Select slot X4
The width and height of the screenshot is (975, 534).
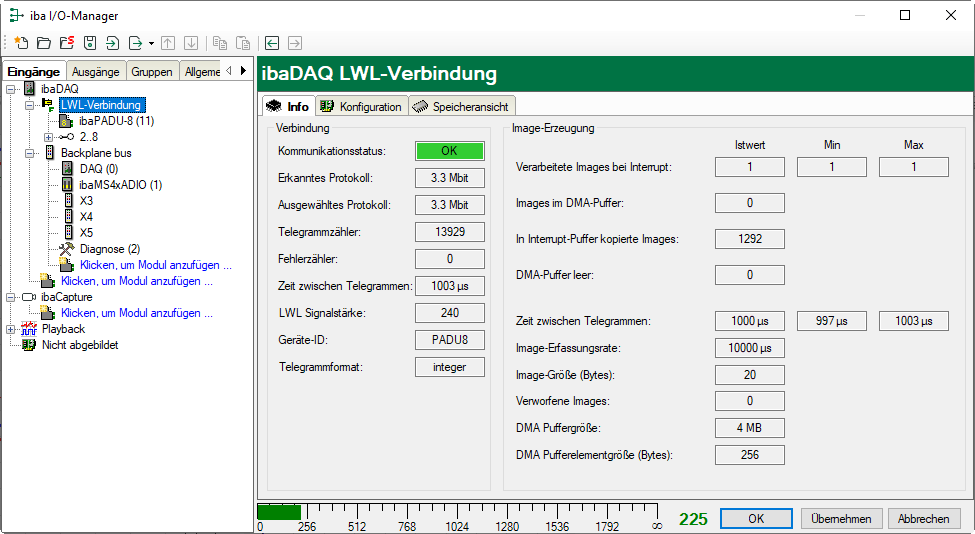[86, 217]
